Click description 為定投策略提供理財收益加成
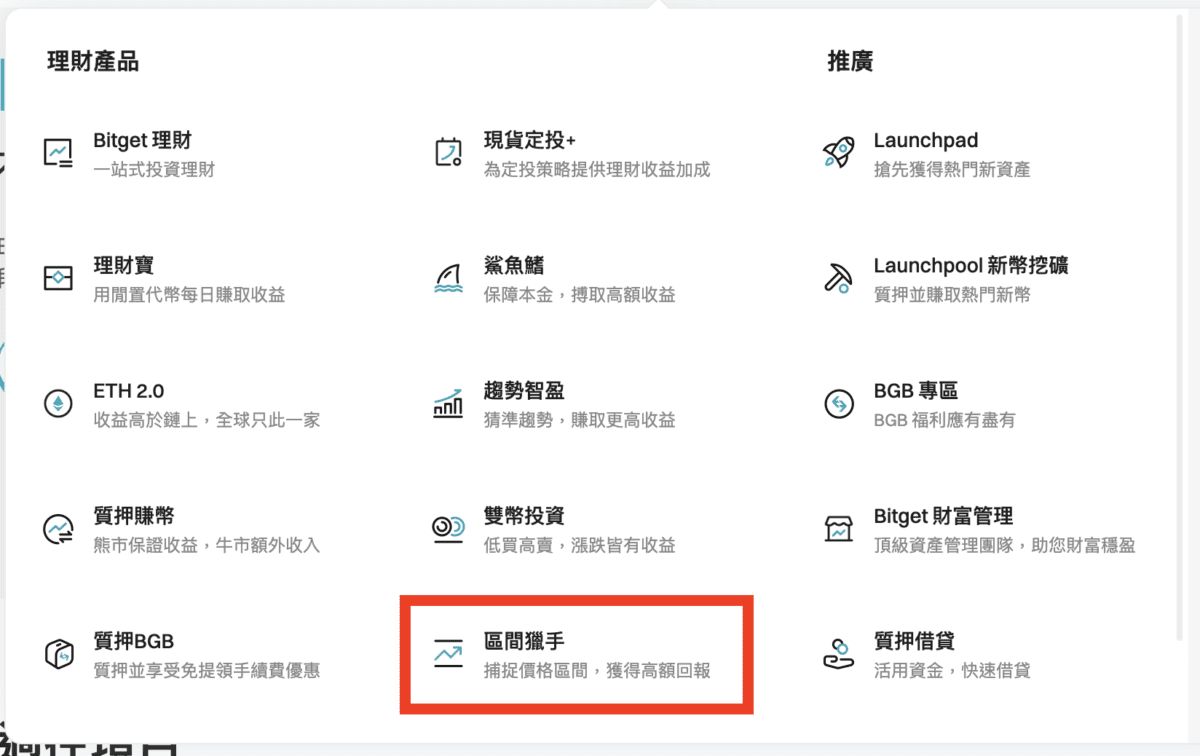 (597, 170)
